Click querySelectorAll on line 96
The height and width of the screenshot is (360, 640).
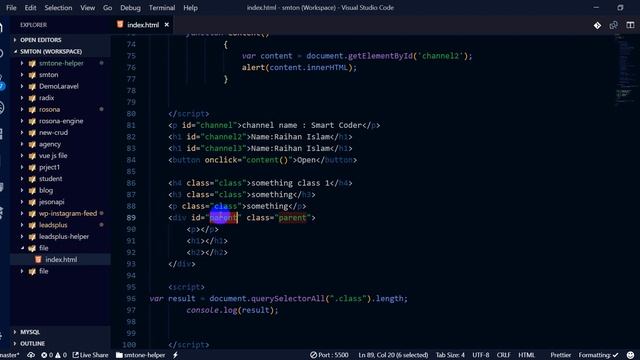[288, 298]
